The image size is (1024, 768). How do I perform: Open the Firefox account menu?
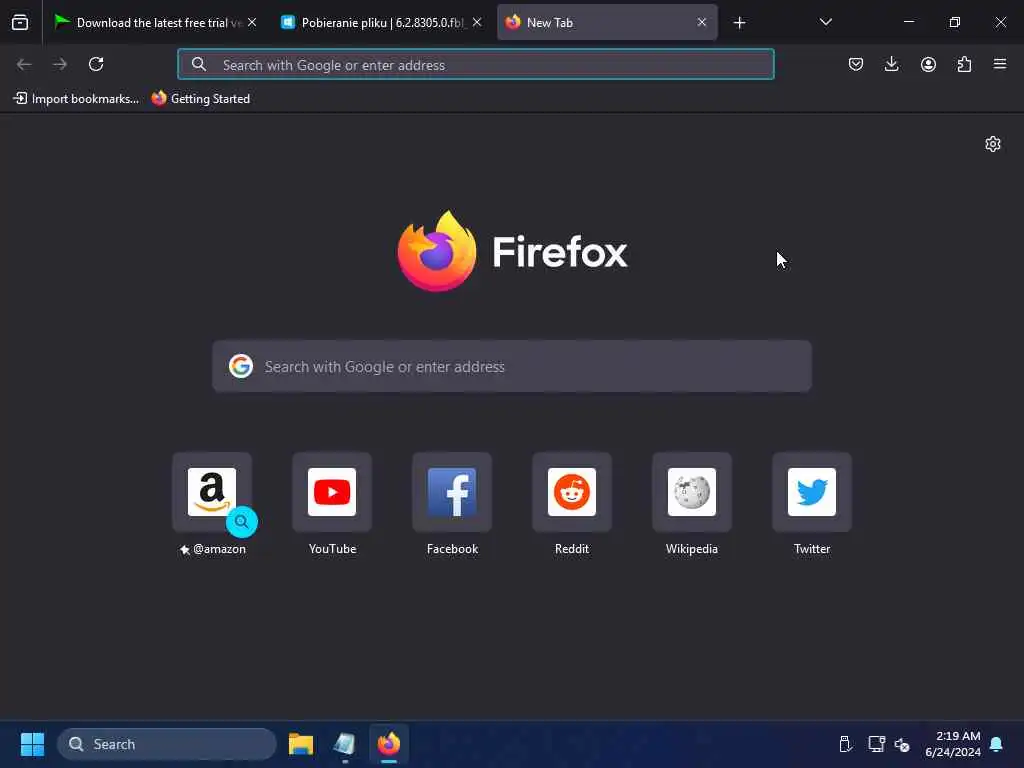tap(928, 64)
